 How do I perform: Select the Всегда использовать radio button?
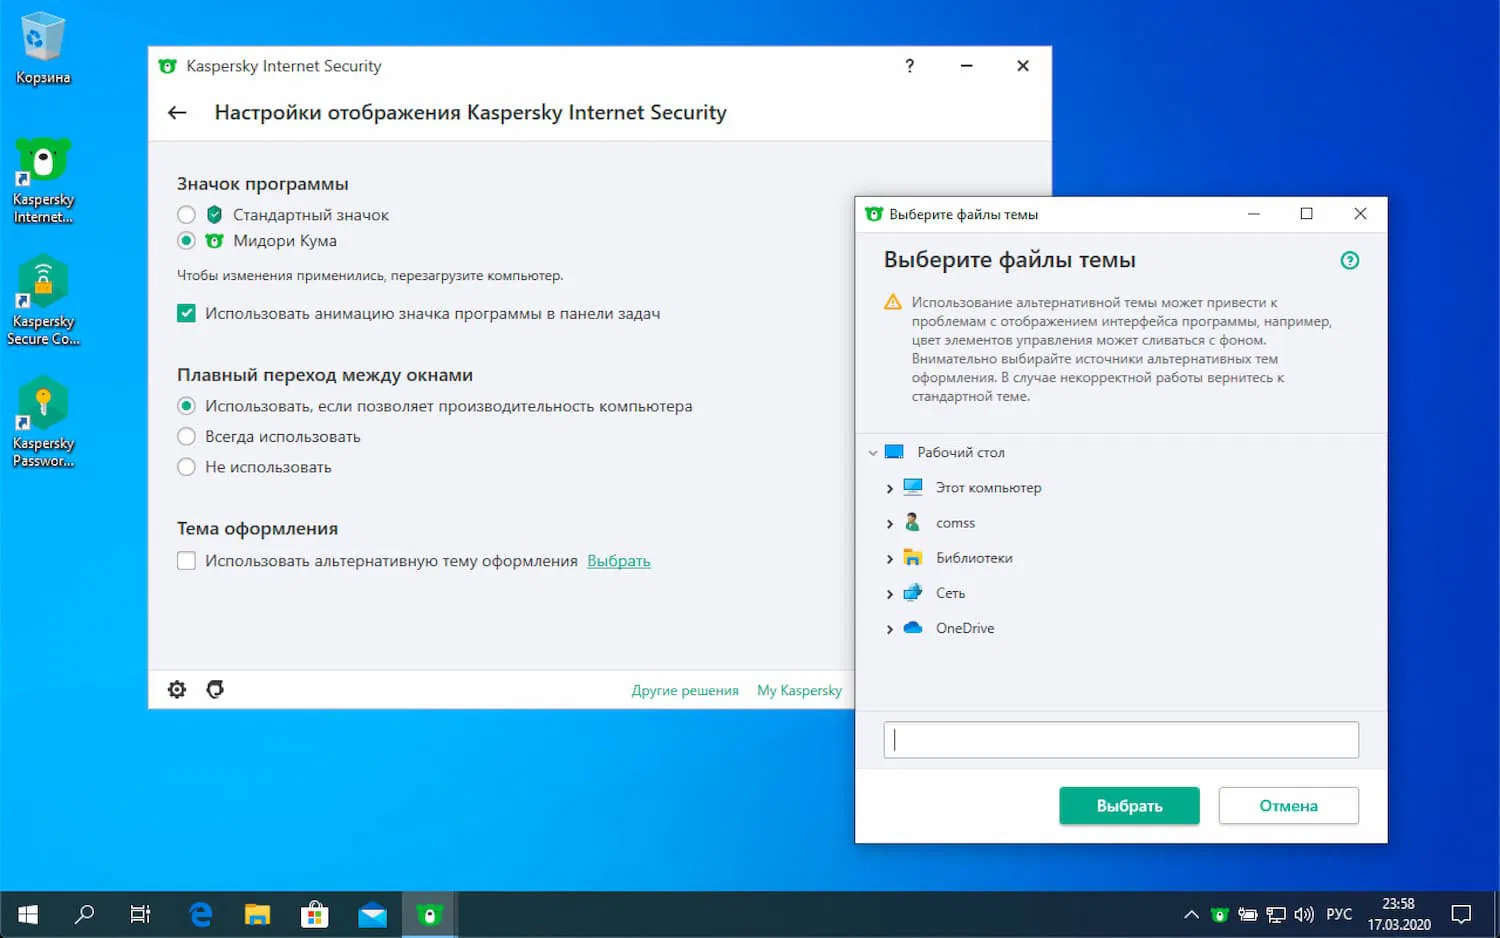(x=186, y=436)
